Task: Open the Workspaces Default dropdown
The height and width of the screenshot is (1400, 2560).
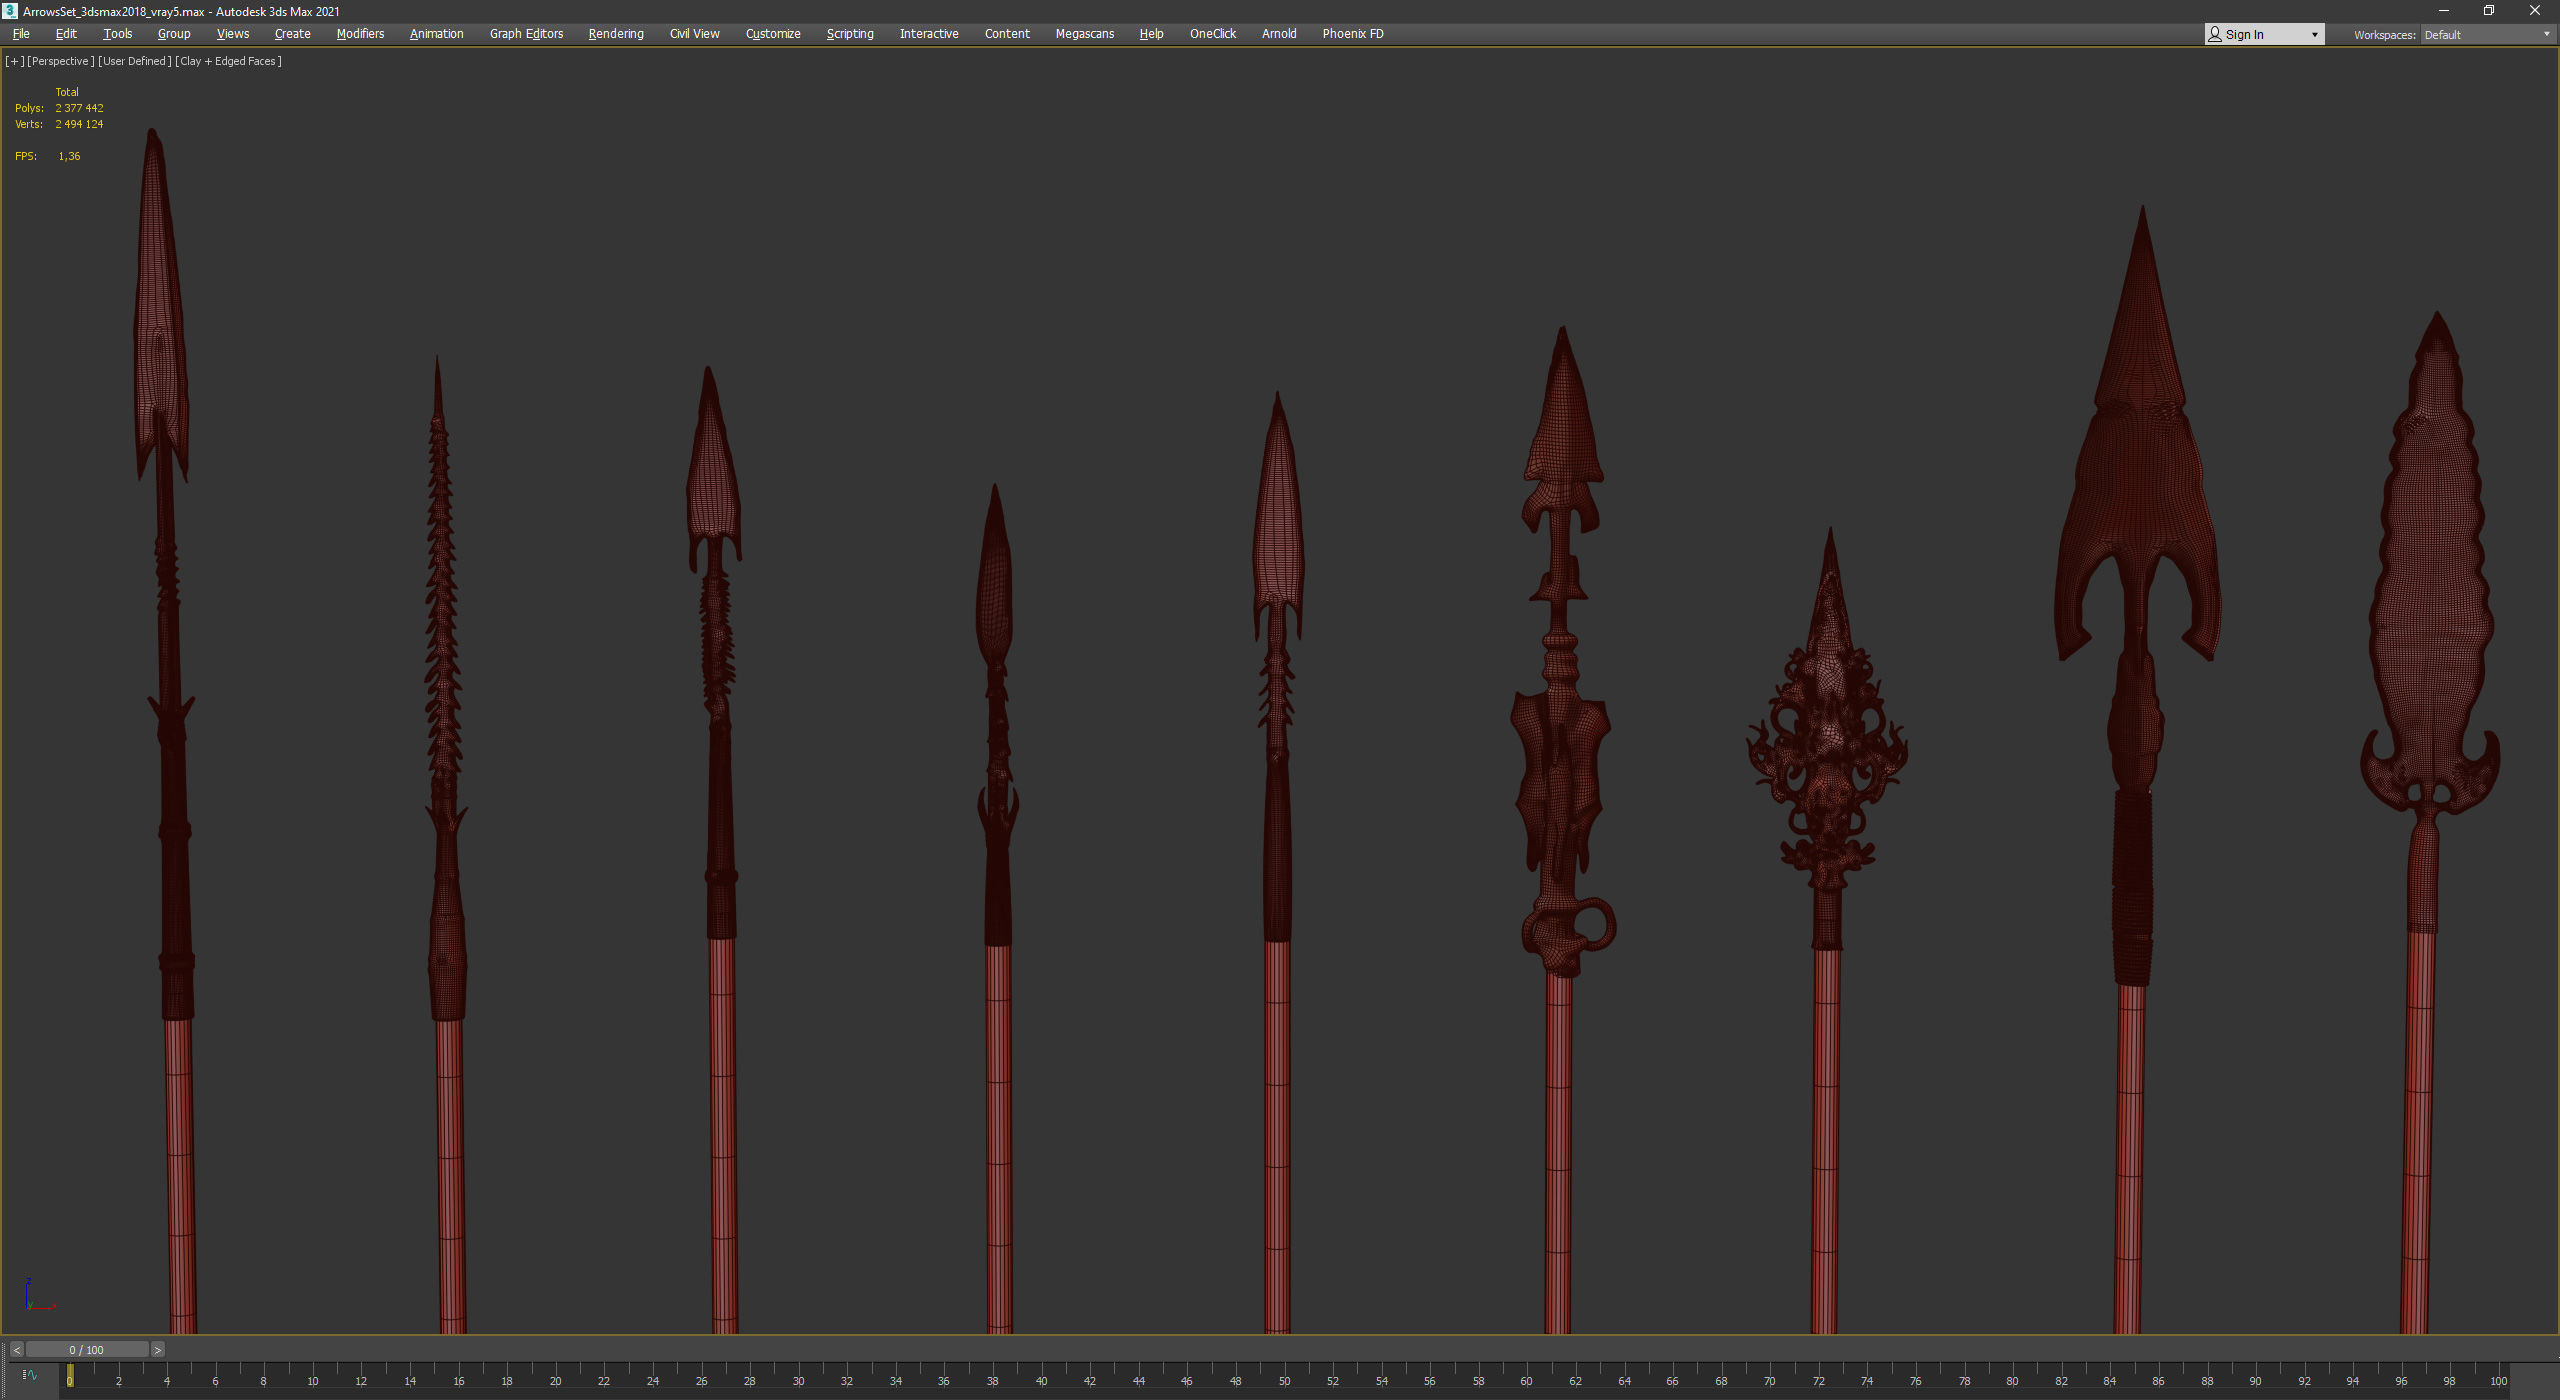Action: coord(2486,35)
